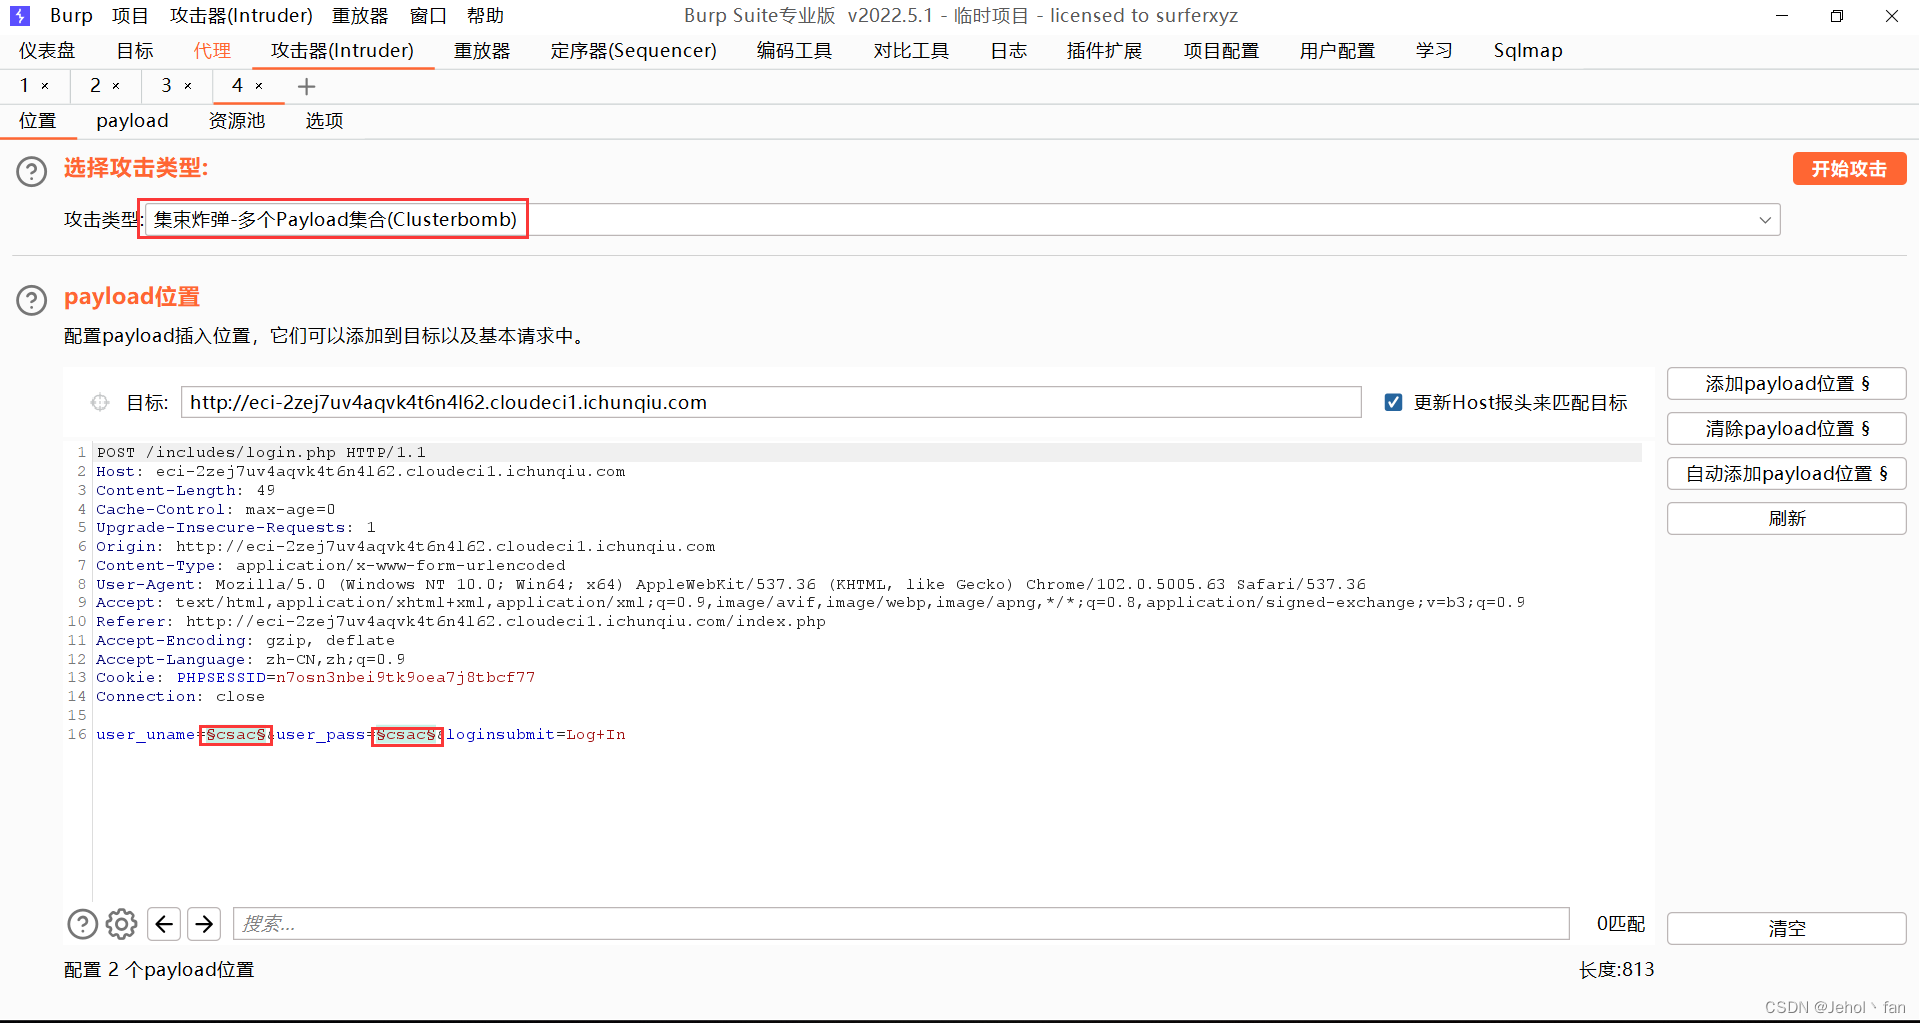Click the PHPSESSID cookie value

pyautogui.click(x=406, y=678)
